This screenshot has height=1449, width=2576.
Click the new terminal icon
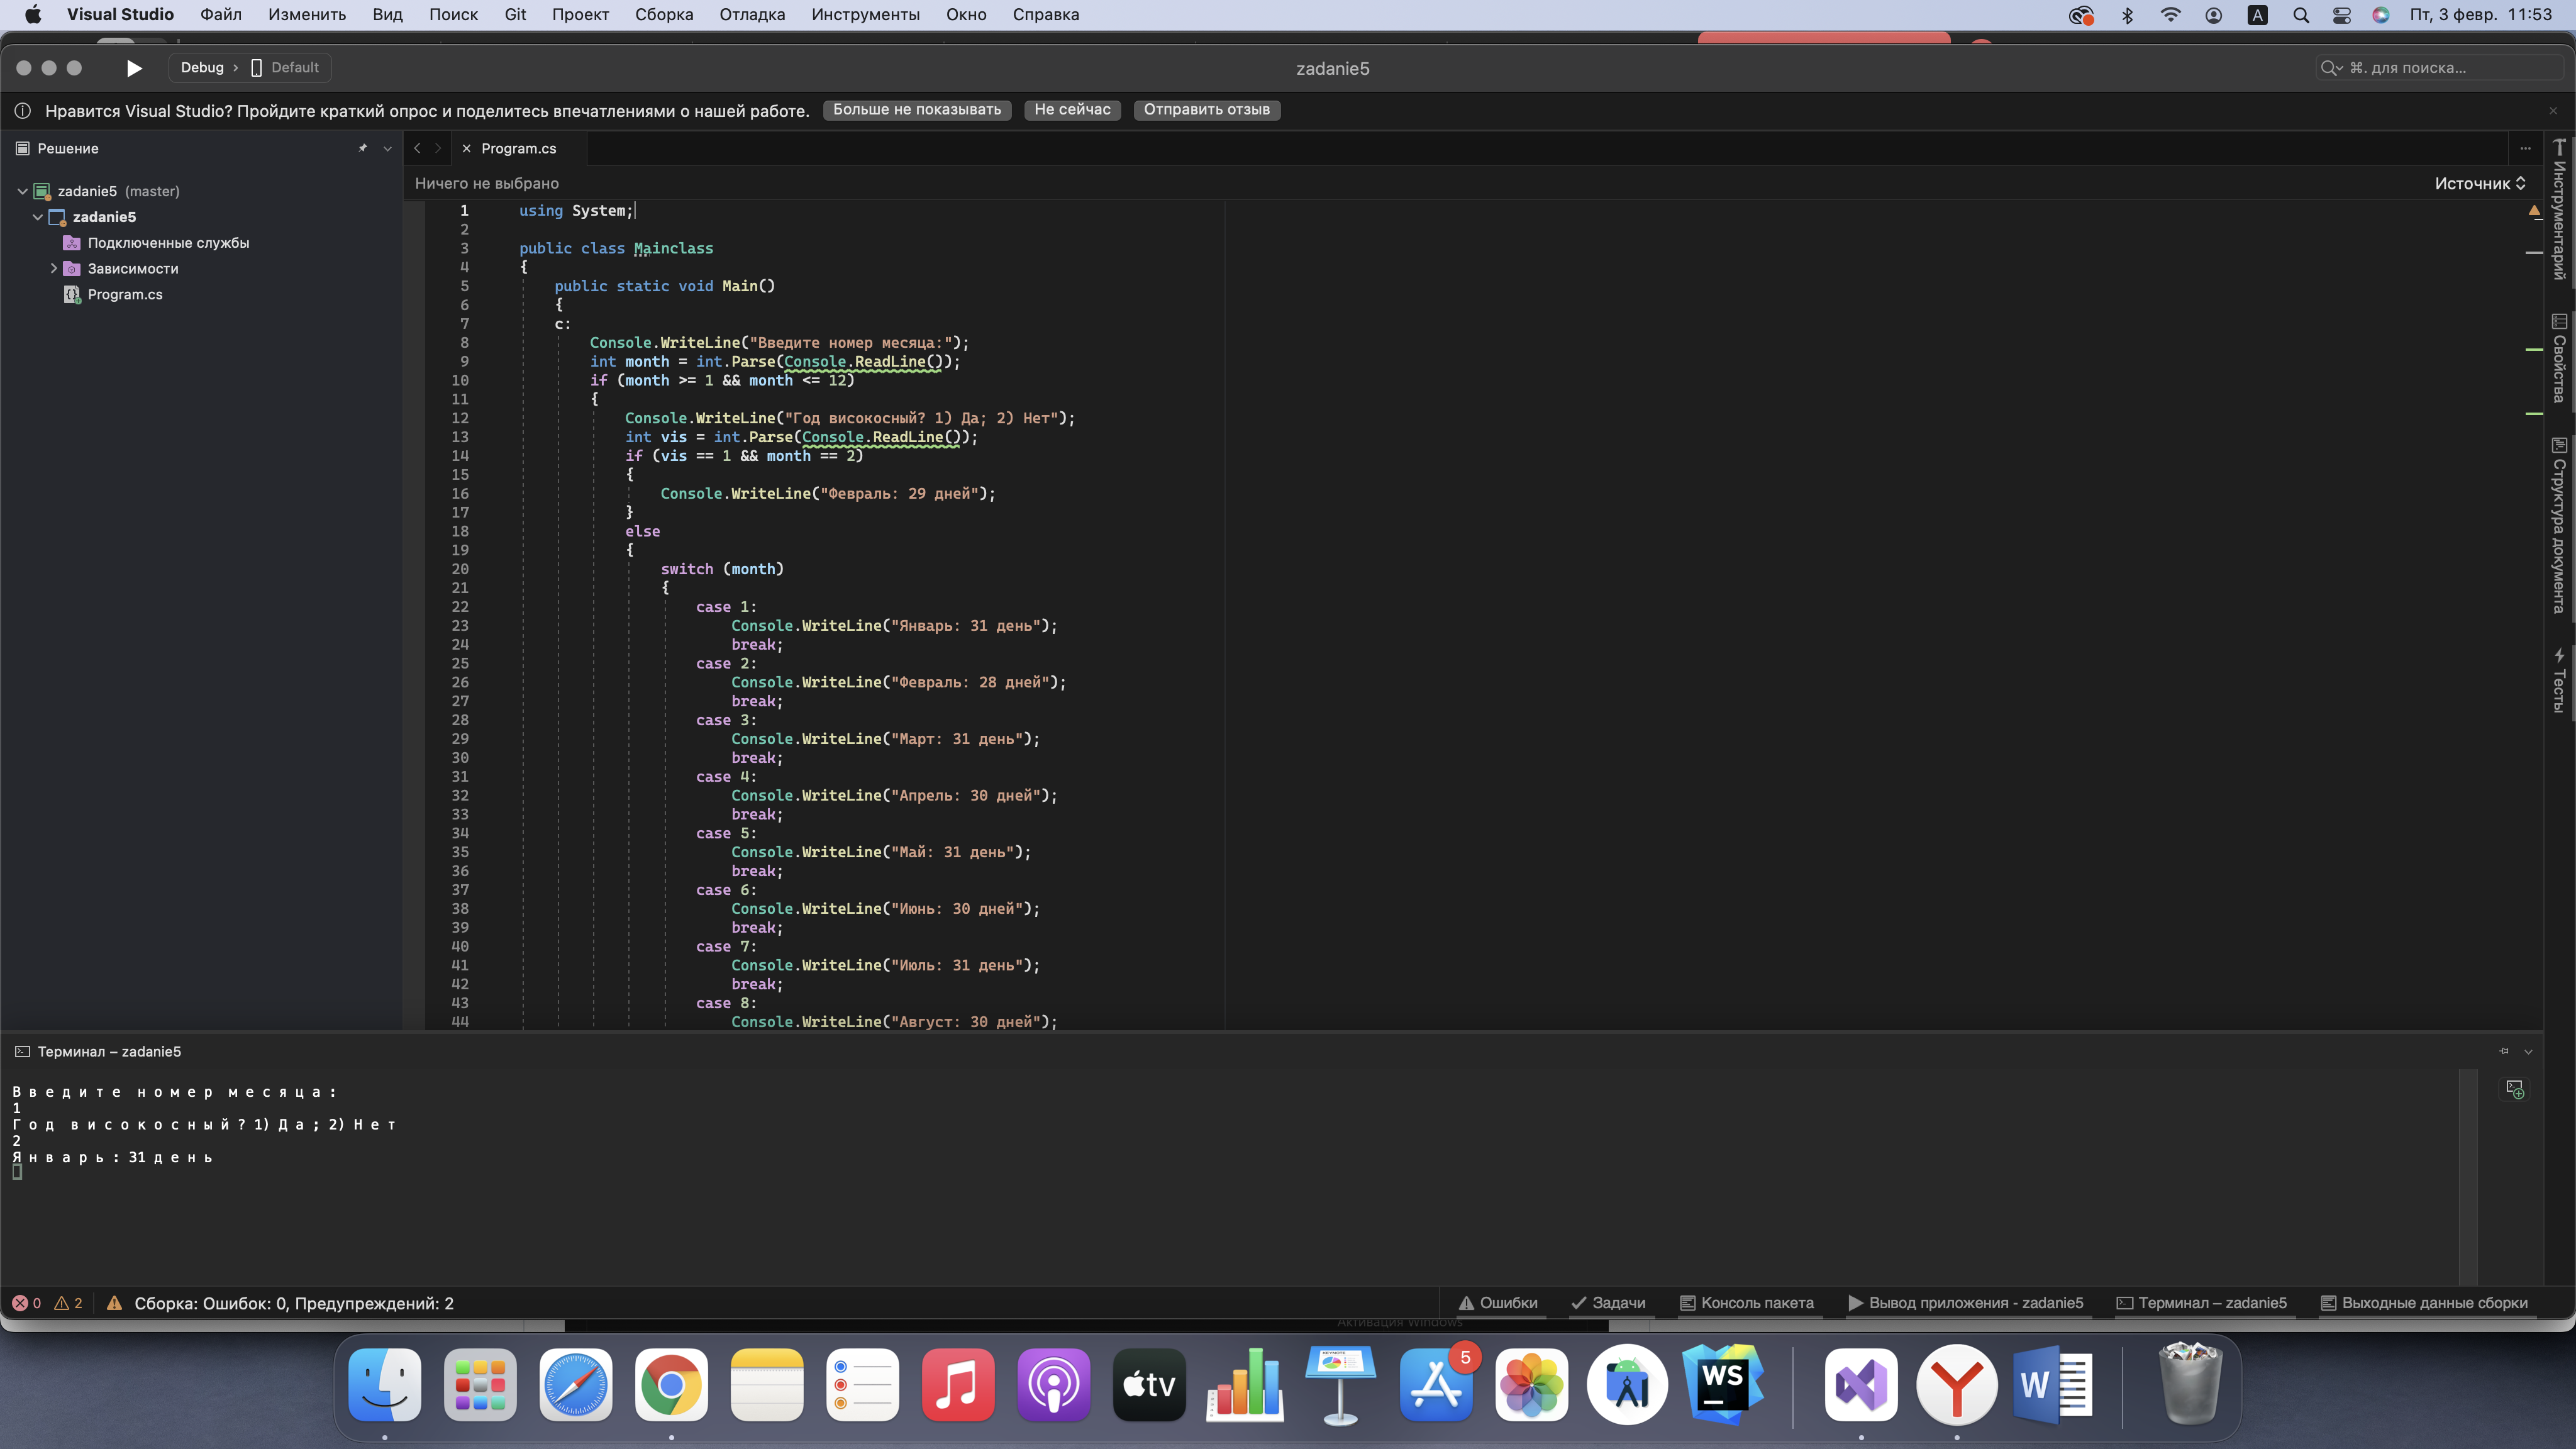(2515, 1089)
